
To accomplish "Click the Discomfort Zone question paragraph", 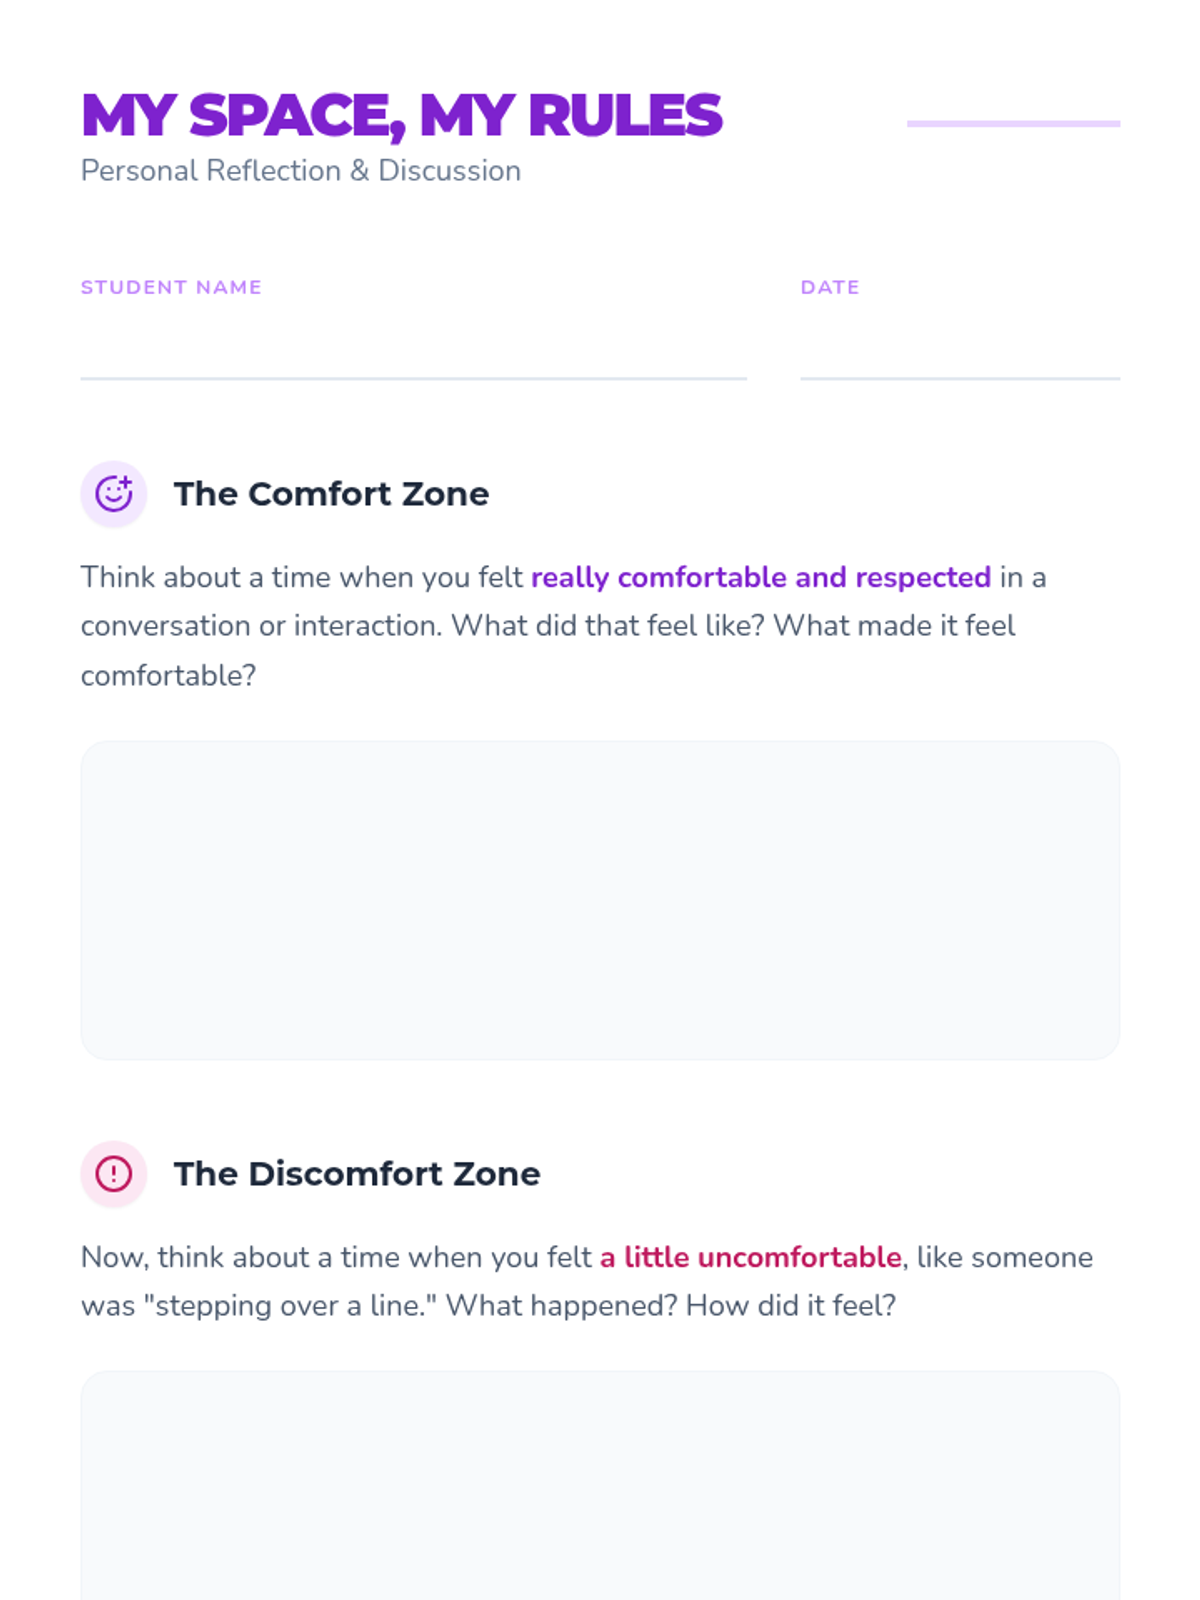I will (x=587, y=1281).
